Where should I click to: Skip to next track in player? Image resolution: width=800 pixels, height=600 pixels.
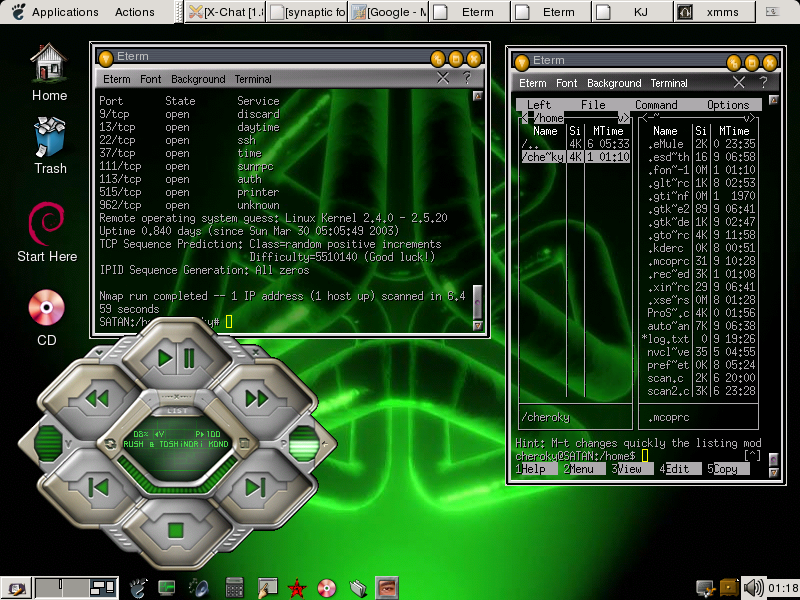coord(256,487)
